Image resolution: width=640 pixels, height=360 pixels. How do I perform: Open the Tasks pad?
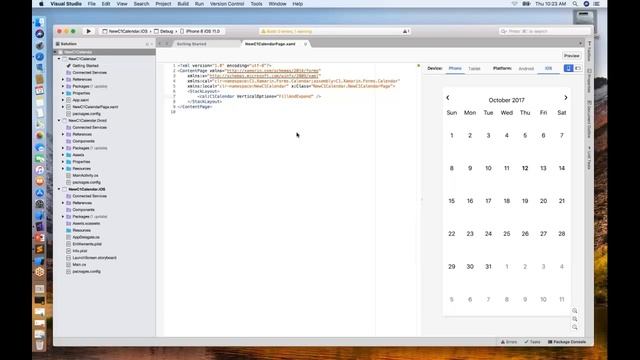point(533,342)
